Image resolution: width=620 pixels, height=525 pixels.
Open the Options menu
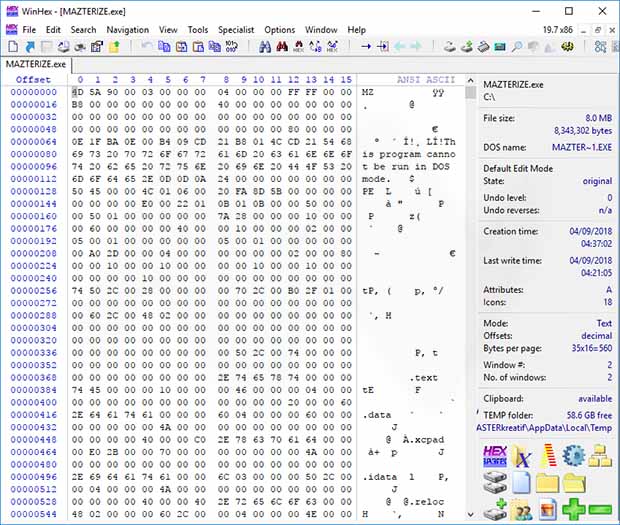tap(280, 30)
